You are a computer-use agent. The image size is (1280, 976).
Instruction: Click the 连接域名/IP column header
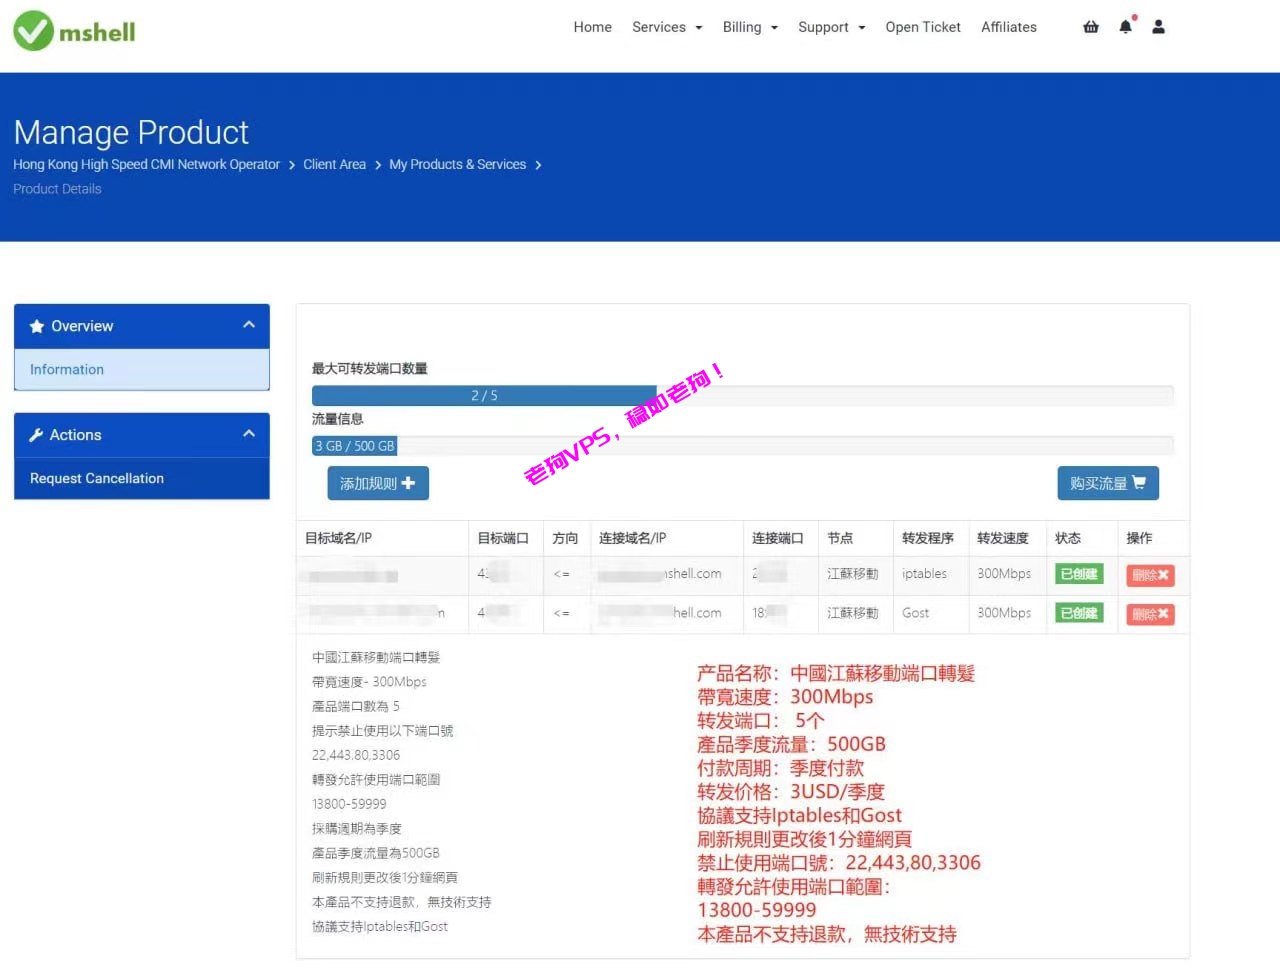click(x=632, y=538)
